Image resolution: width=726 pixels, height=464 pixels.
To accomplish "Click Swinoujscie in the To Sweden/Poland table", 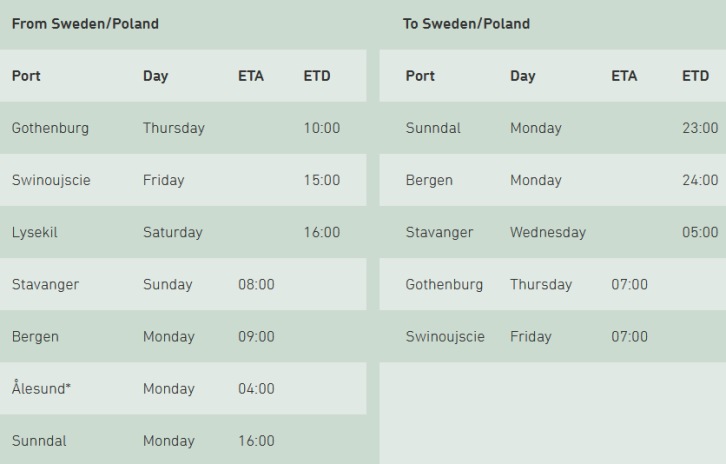I will click(x=445, y=337).
